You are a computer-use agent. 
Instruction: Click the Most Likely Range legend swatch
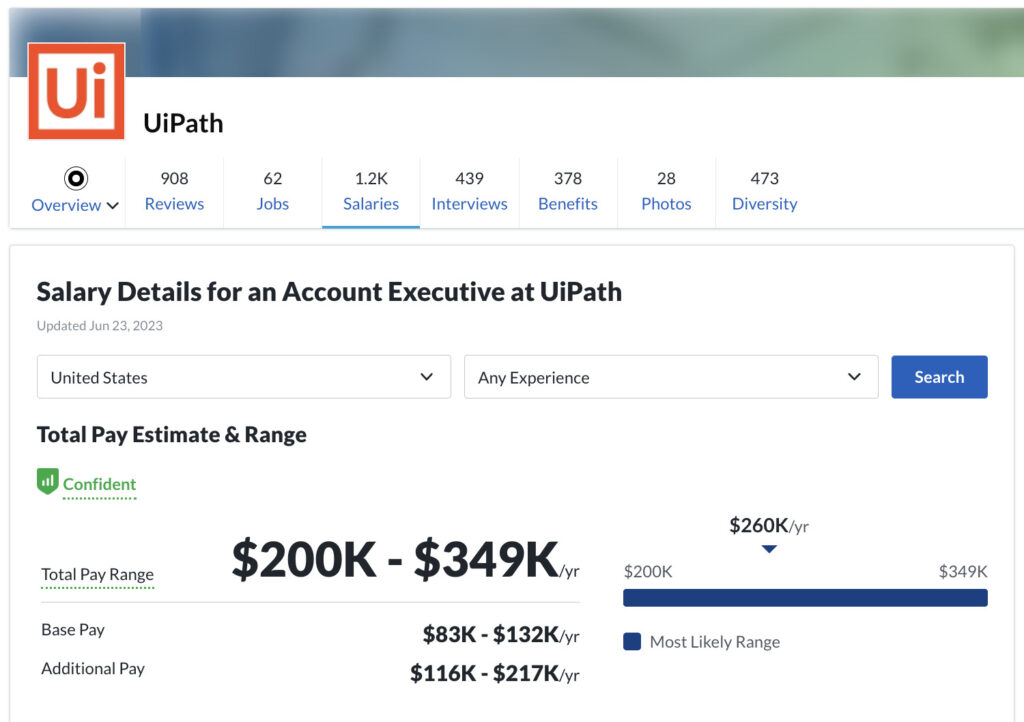coord(632,641)
